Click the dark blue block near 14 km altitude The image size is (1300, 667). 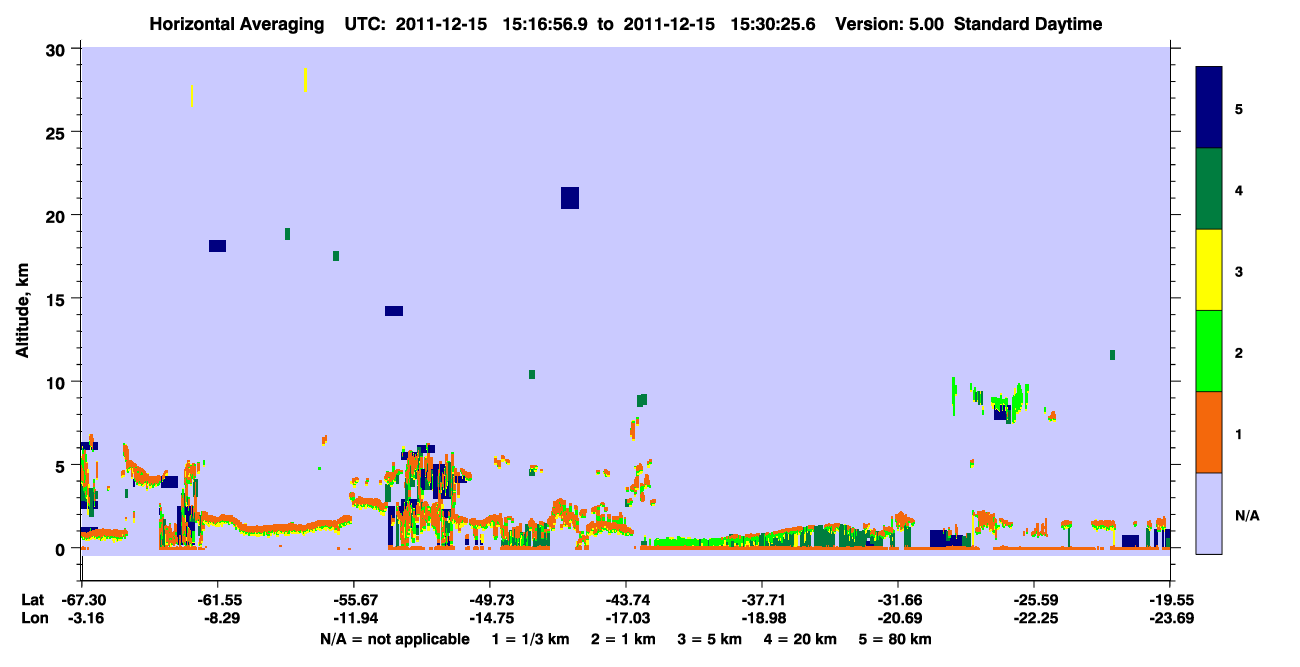coord(394,311)
